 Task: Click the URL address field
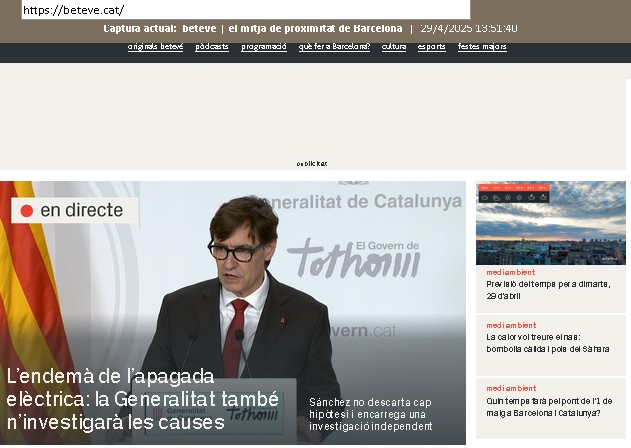(240, 10)
